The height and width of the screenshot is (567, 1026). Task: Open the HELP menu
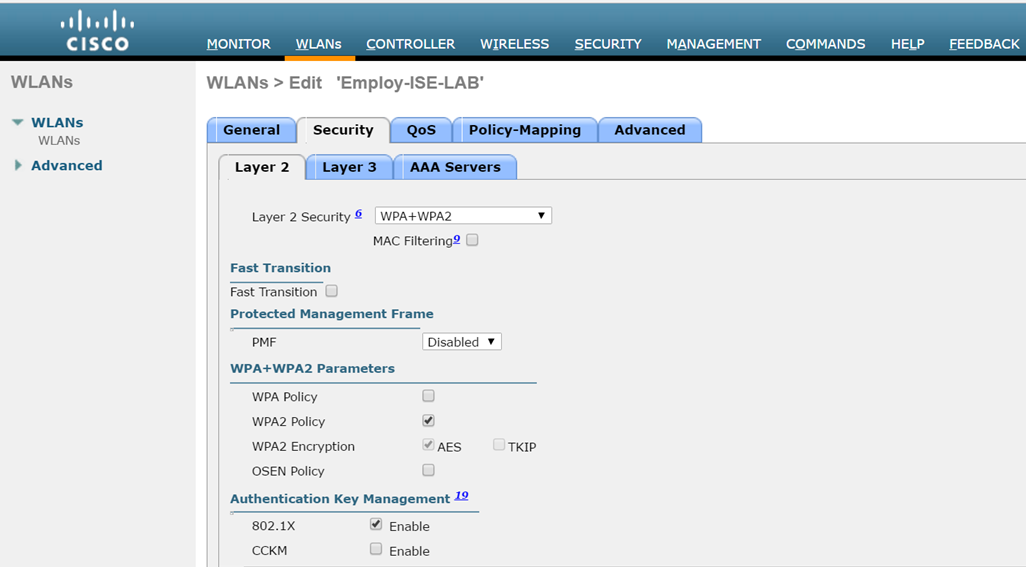[908, 44]
